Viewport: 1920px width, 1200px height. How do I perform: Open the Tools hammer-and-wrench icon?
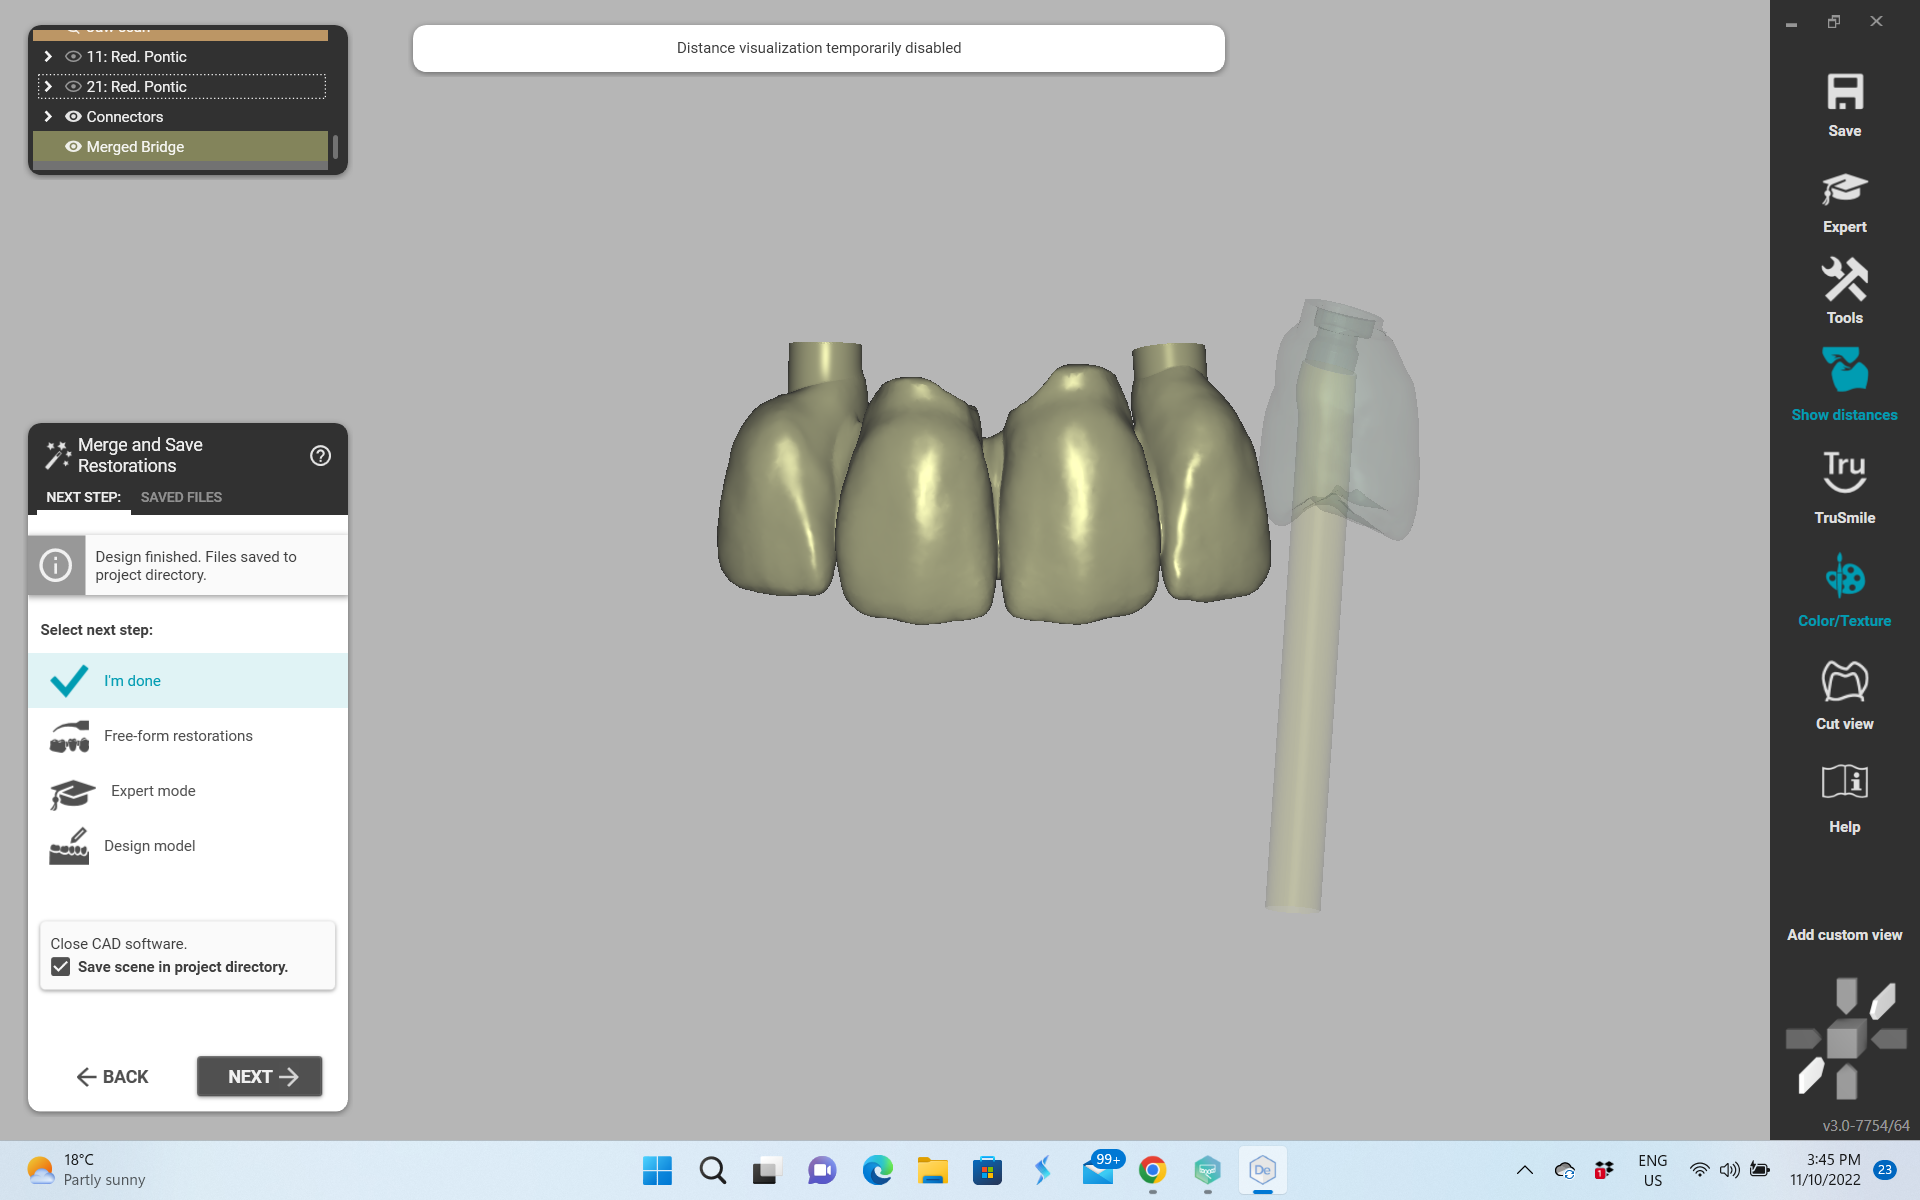point(1844,279)
